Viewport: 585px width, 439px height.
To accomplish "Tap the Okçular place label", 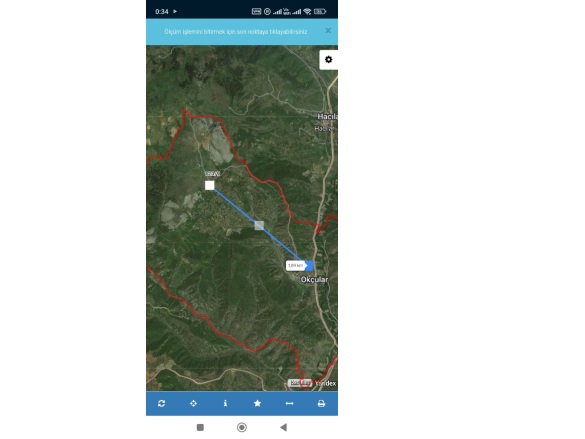I will pos(314,279).
